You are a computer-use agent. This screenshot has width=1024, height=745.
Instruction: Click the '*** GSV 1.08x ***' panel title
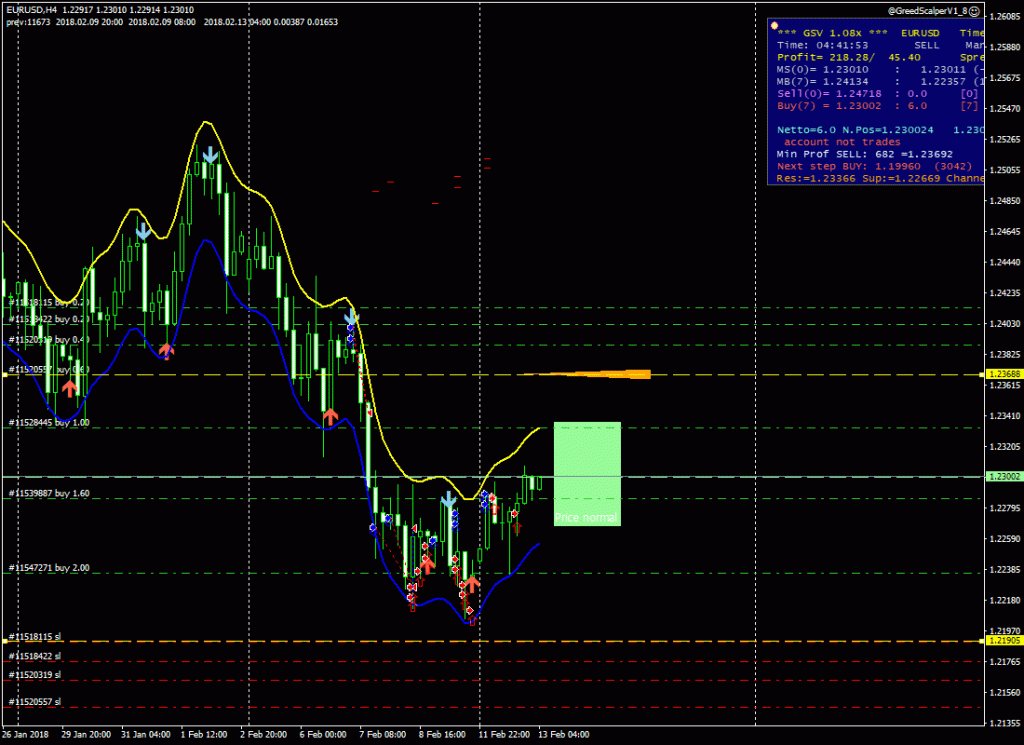[x=832, y=33]
